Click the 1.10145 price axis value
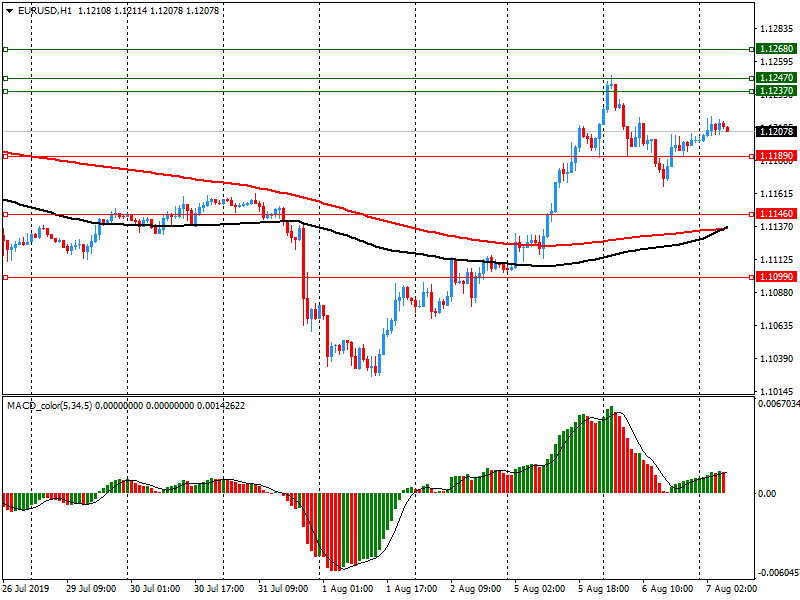The width and height of the screenshot is (800, 600). [777, 392]
